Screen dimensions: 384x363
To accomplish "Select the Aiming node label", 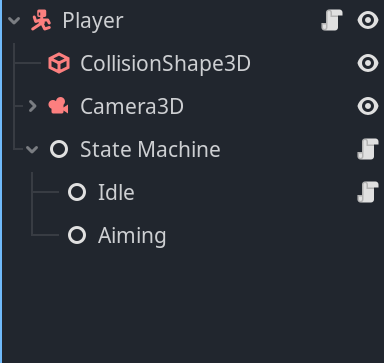I will 132,236.
